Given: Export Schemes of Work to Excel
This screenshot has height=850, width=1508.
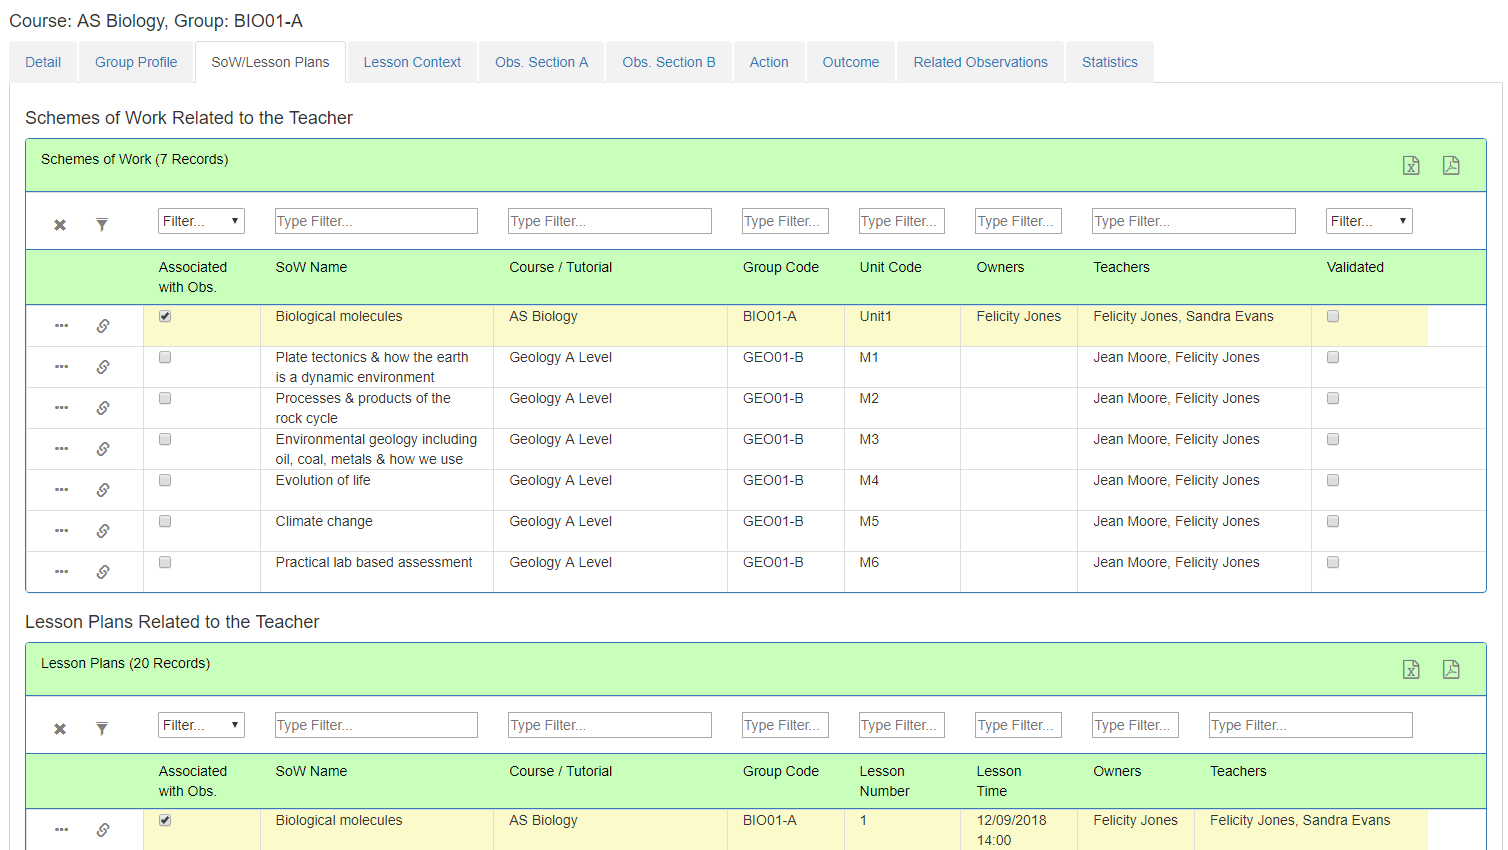Looking at the screenshot, I should 1411,166.
